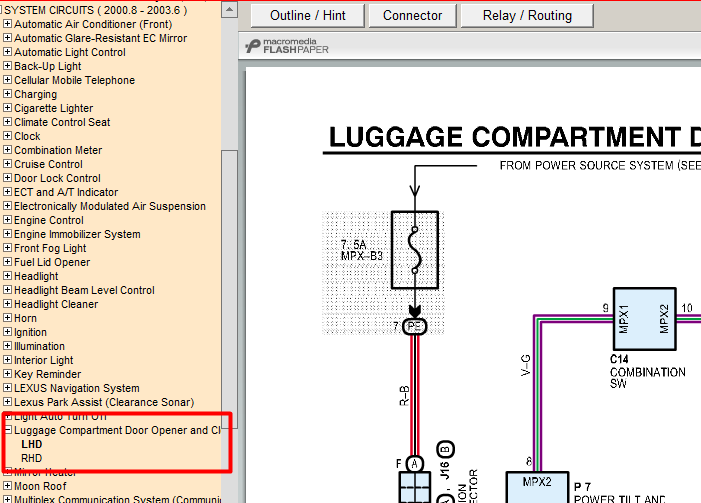The width and height of the screenshot is (701, 503).
Task: Expand Automatic Light Control node
Action: pyautogui.click(x=7, y=52)
